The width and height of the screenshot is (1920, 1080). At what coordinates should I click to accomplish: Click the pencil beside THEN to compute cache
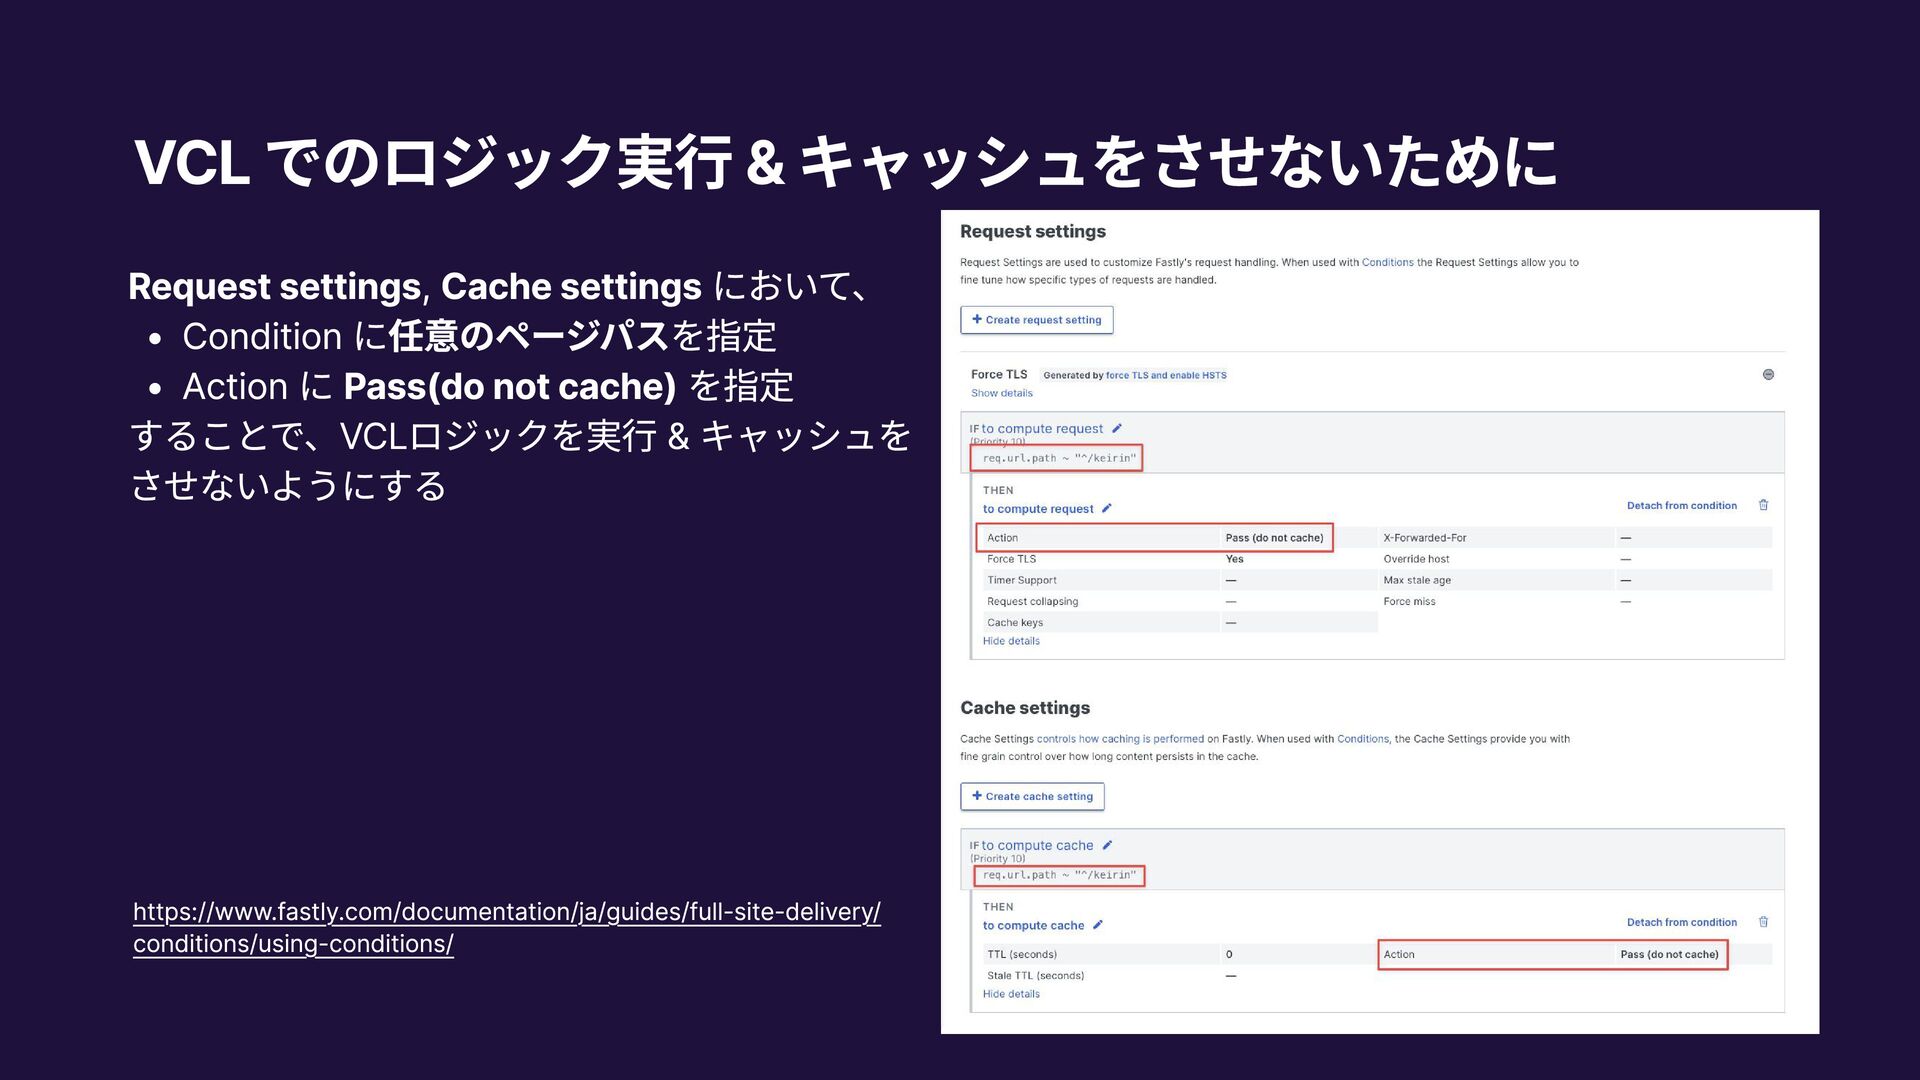tap(1098, 925)
